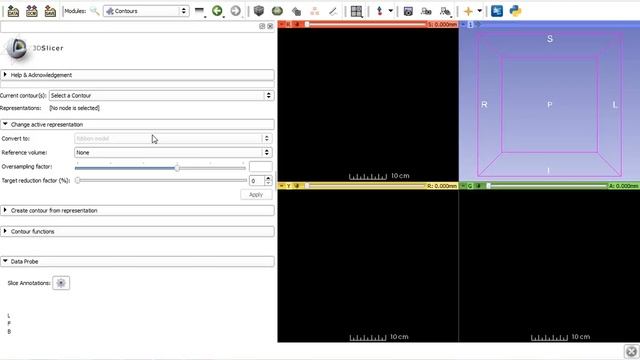
Task: Open the Python interactor icon
Action: tap(516, 11)
